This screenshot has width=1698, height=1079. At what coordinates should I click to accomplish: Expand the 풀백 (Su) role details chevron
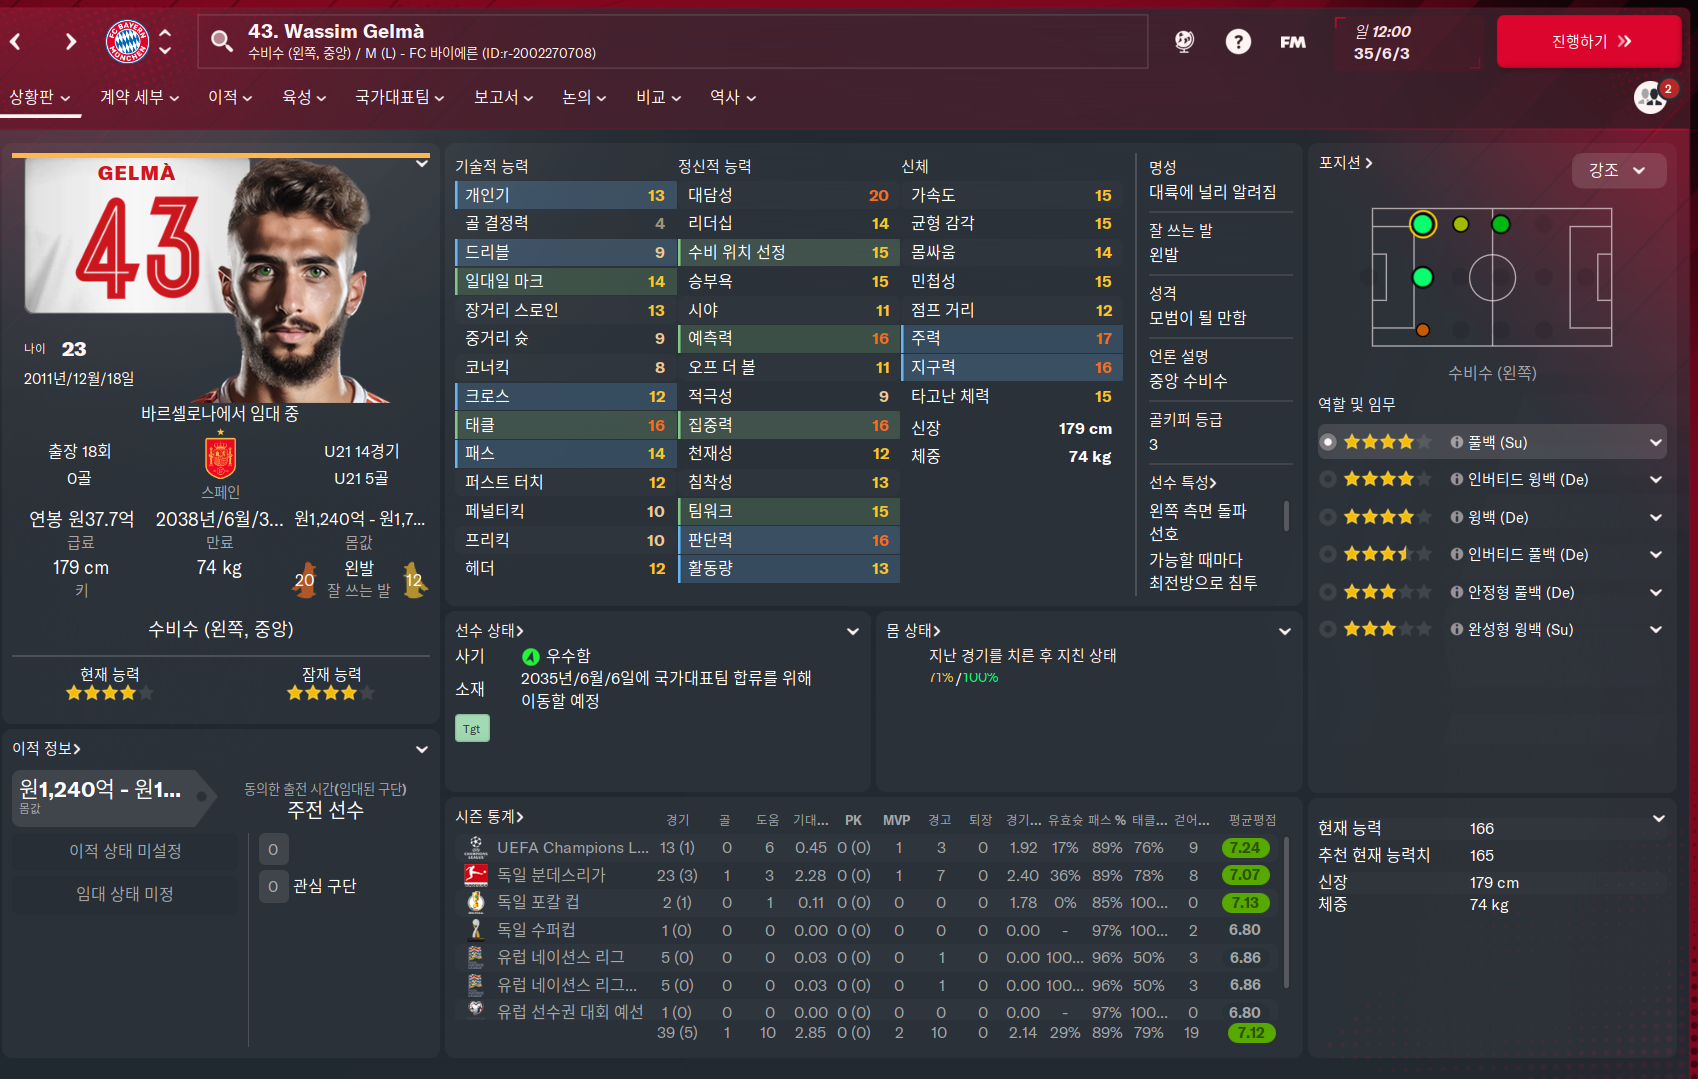1656,442
